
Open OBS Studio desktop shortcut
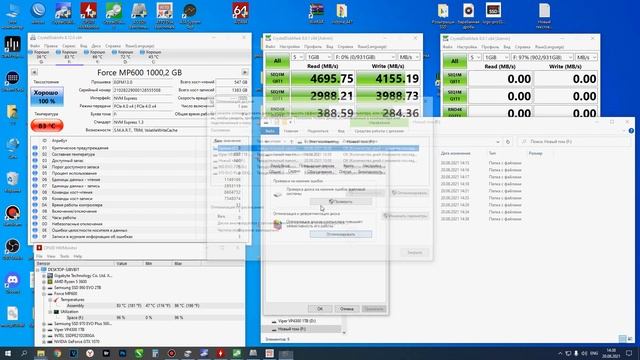[x=13, y=249]
